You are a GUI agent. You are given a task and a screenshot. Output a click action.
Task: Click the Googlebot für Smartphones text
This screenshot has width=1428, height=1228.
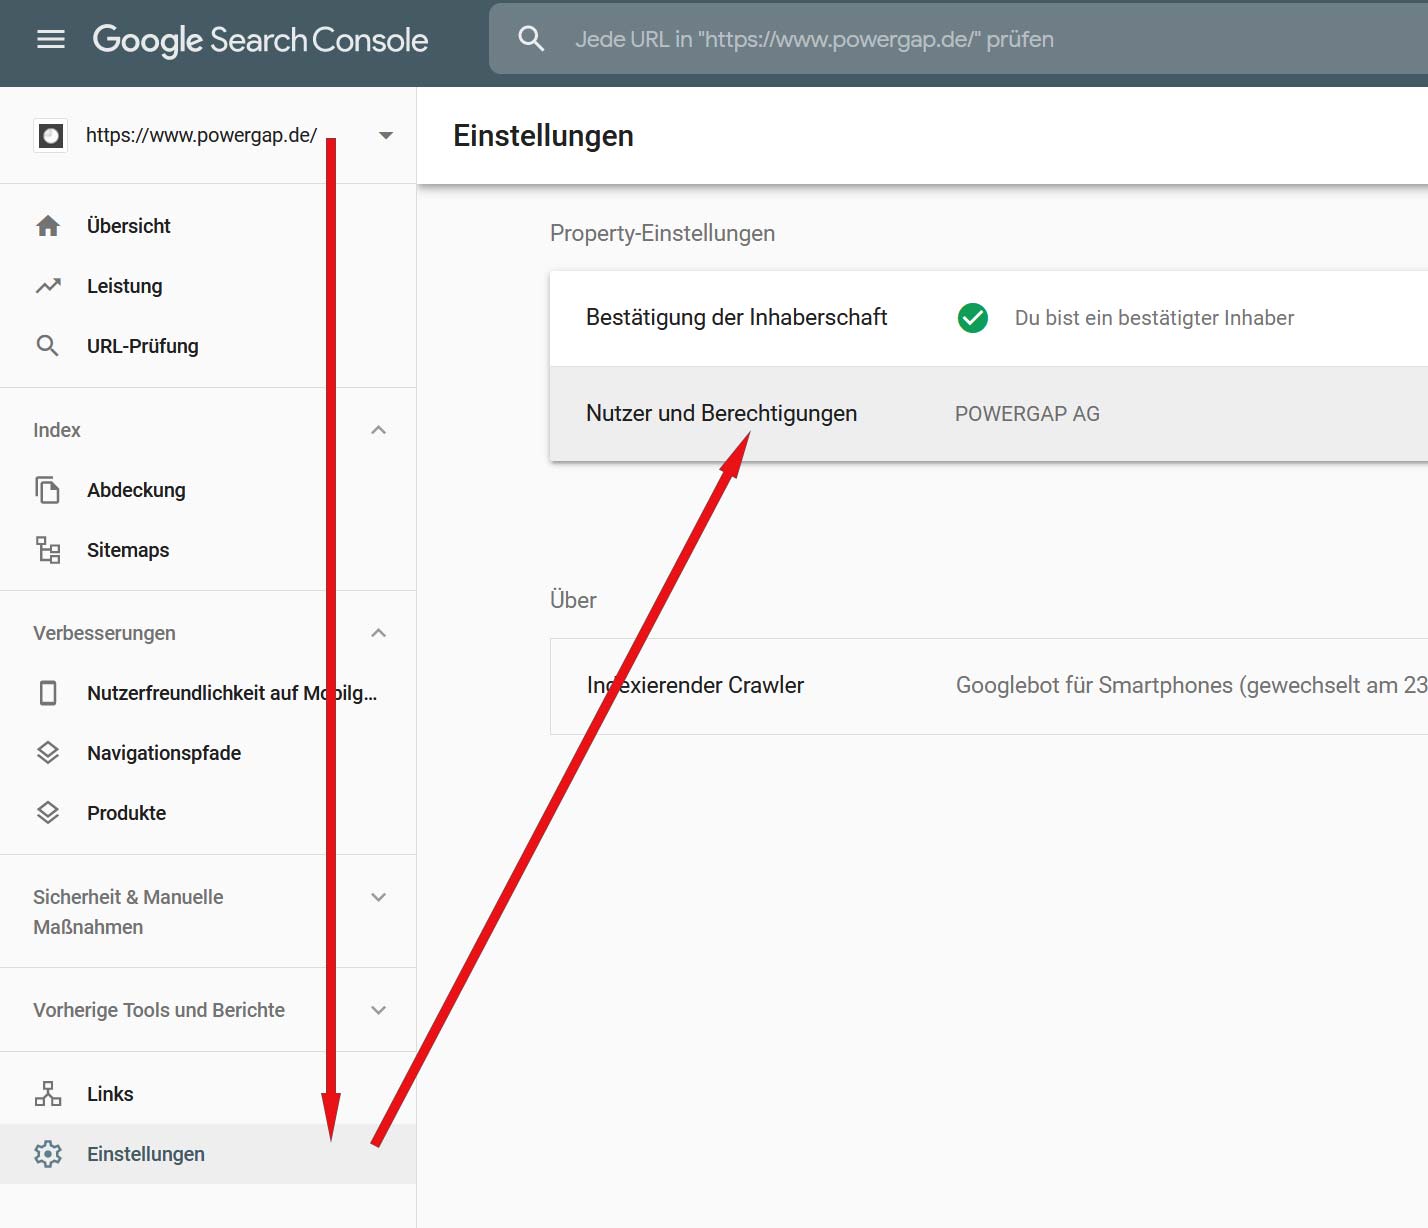(x=1192, y=685)
